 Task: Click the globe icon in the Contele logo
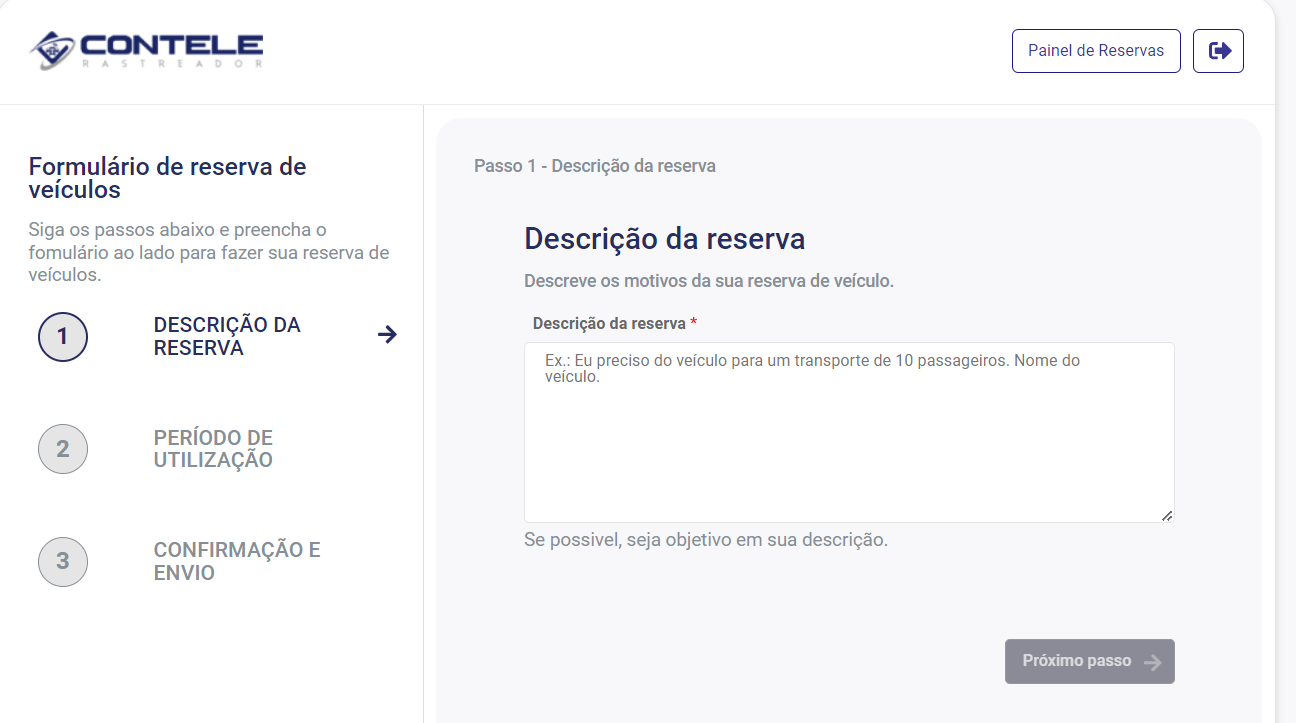50,48
